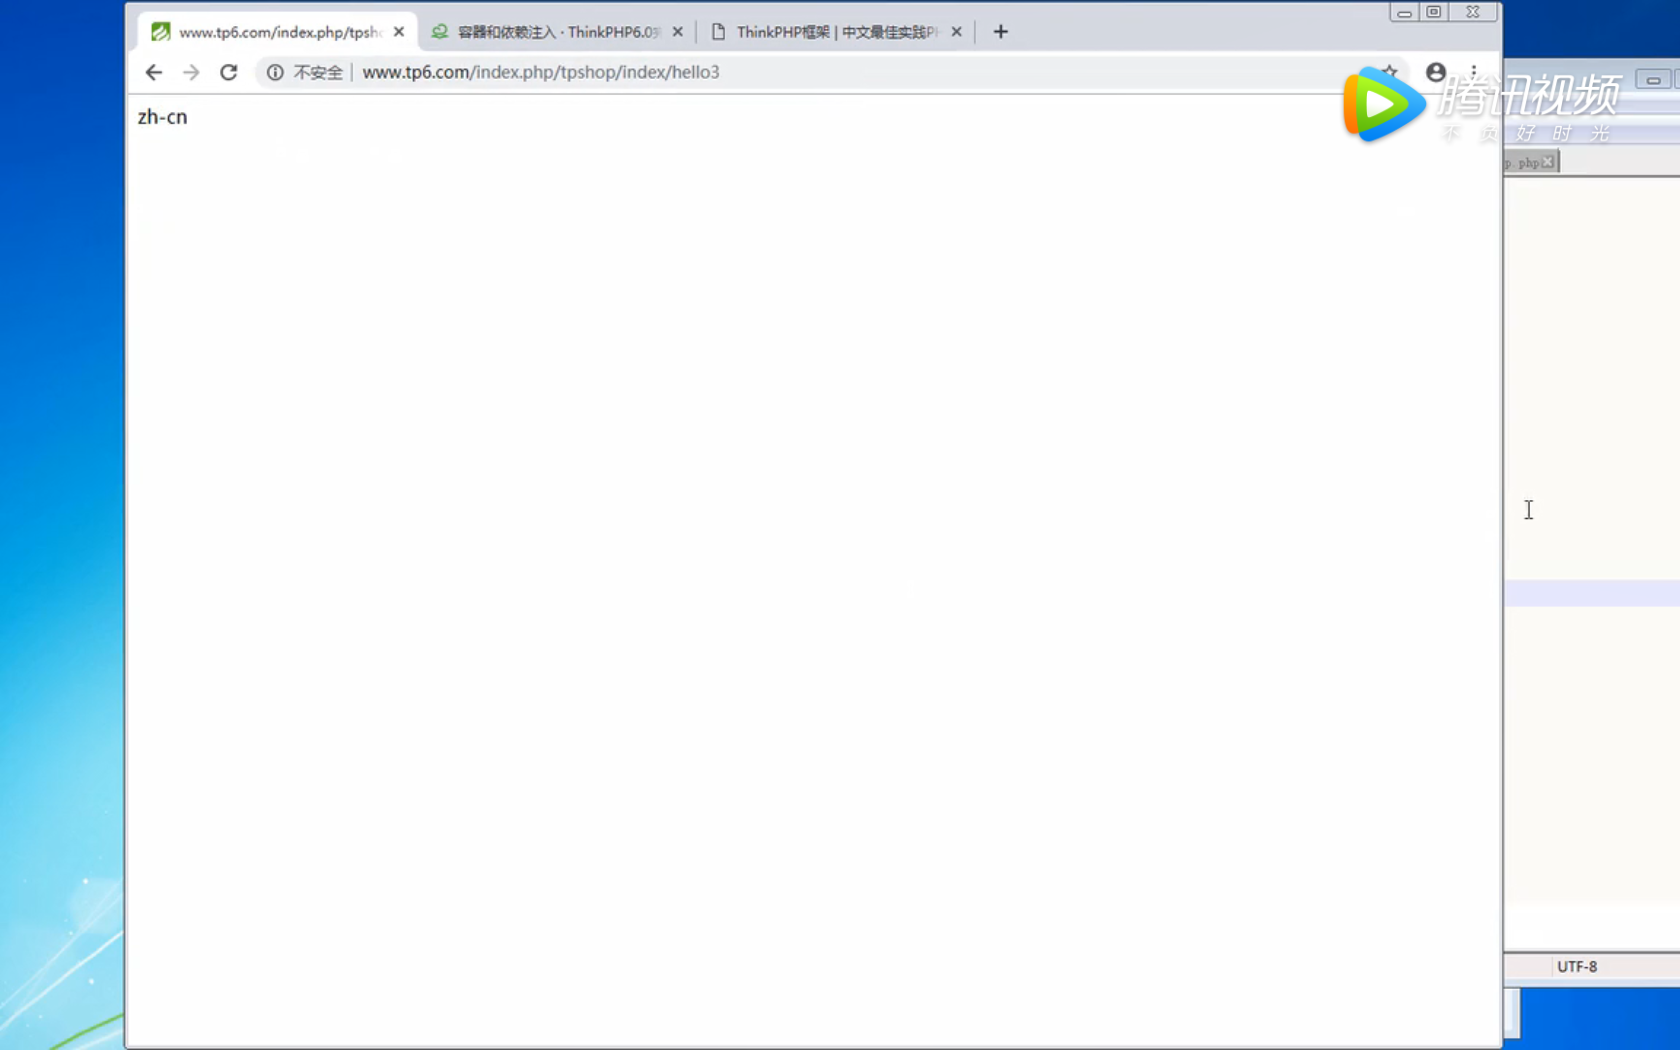Viewport: 1680px width, 1050px height.
Task: Switch to the 容器和依赖注入 ThinkPHP6.0 tab
Action: coord(558,32)
